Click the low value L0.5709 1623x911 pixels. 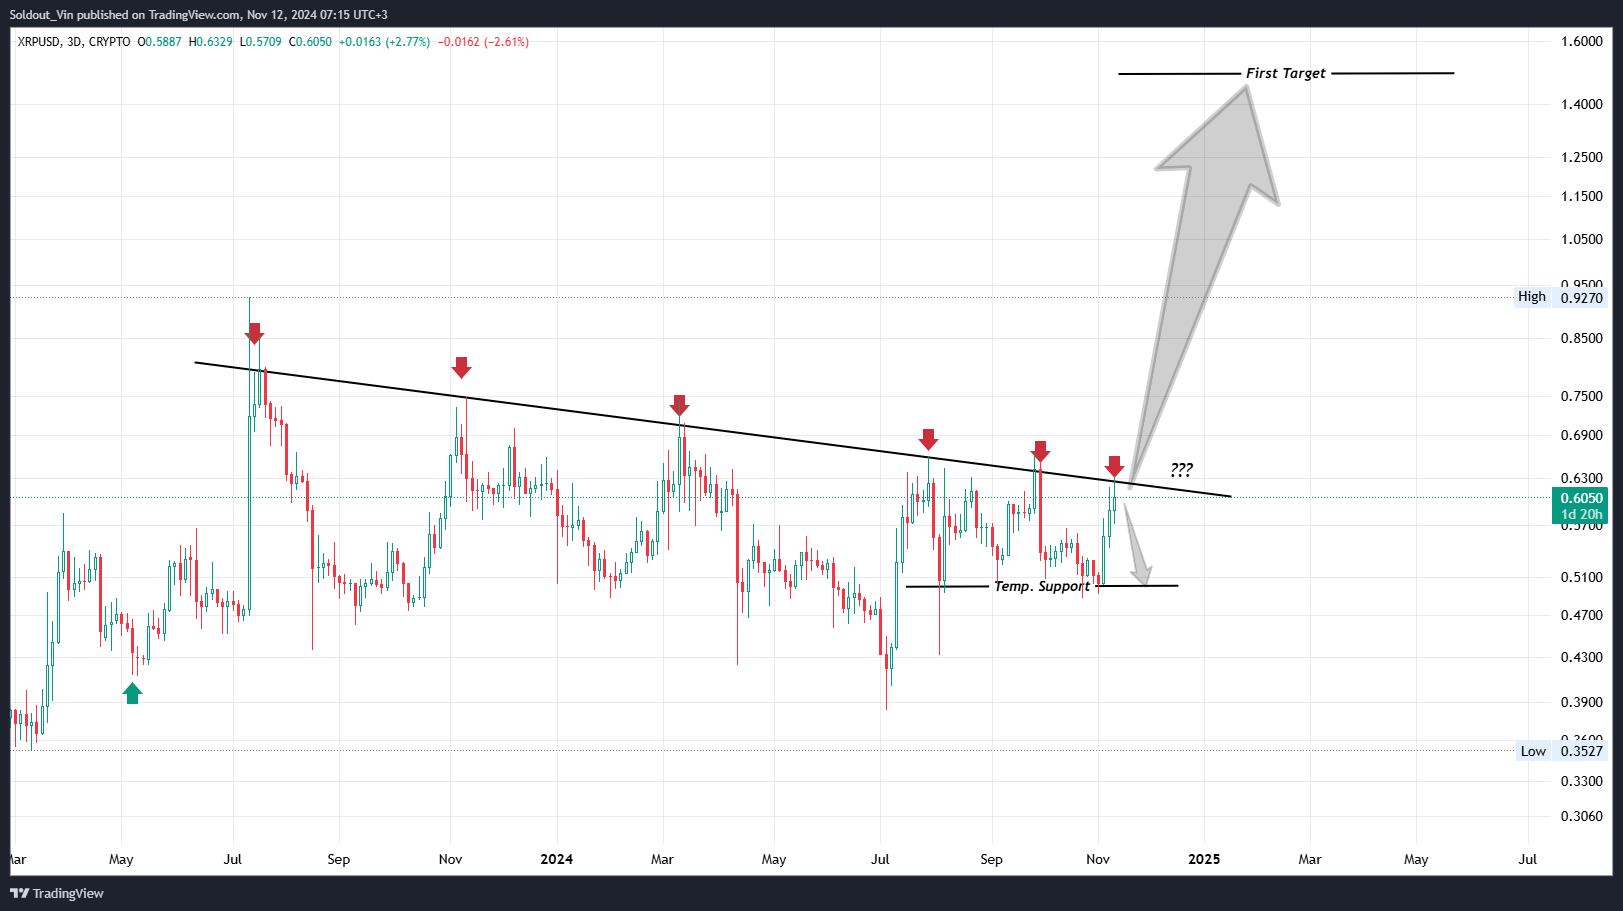click(x=261, y=42)
